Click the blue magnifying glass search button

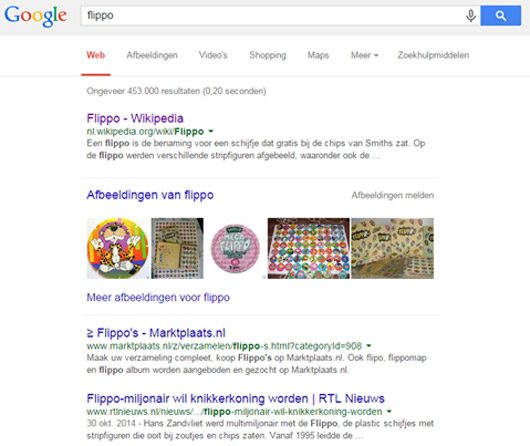point(501,16)
